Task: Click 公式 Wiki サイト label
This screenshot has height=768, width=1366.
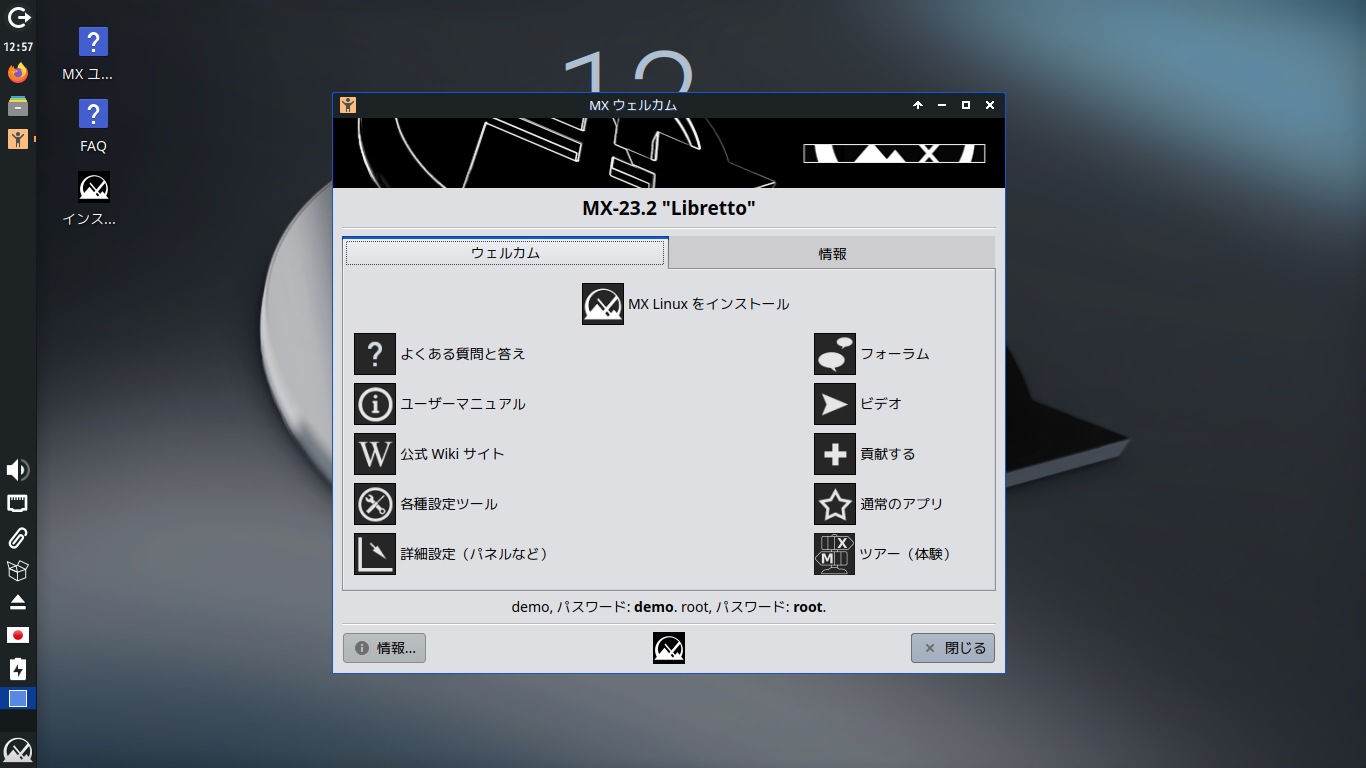Action: click(452, 454)
